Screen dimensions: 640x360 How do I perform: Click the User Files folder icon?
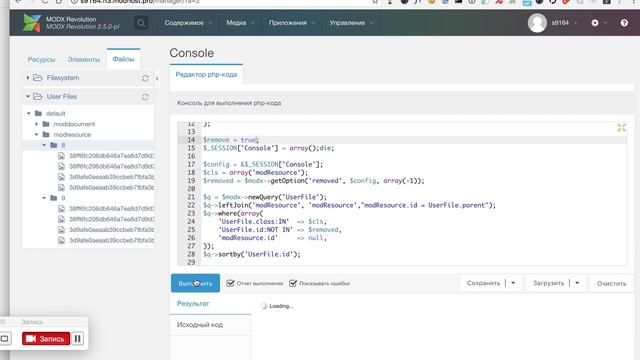click(38, 96)
